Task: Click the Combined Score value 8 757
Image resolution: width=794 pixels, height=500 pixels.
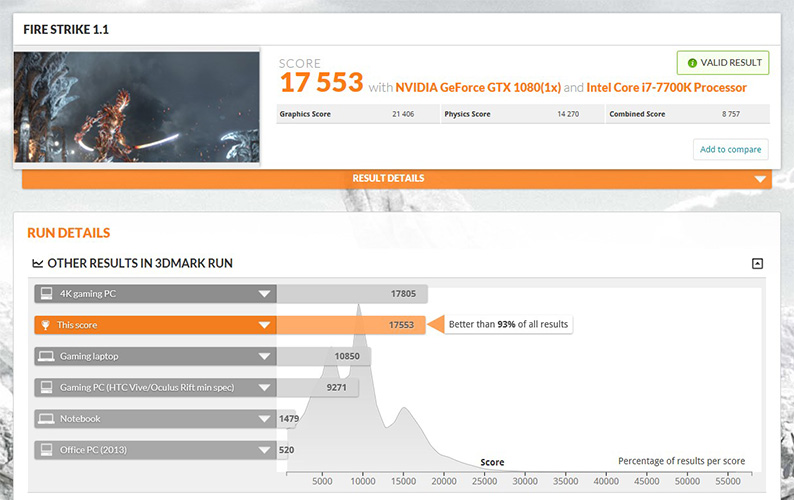Action: point(731,114)
